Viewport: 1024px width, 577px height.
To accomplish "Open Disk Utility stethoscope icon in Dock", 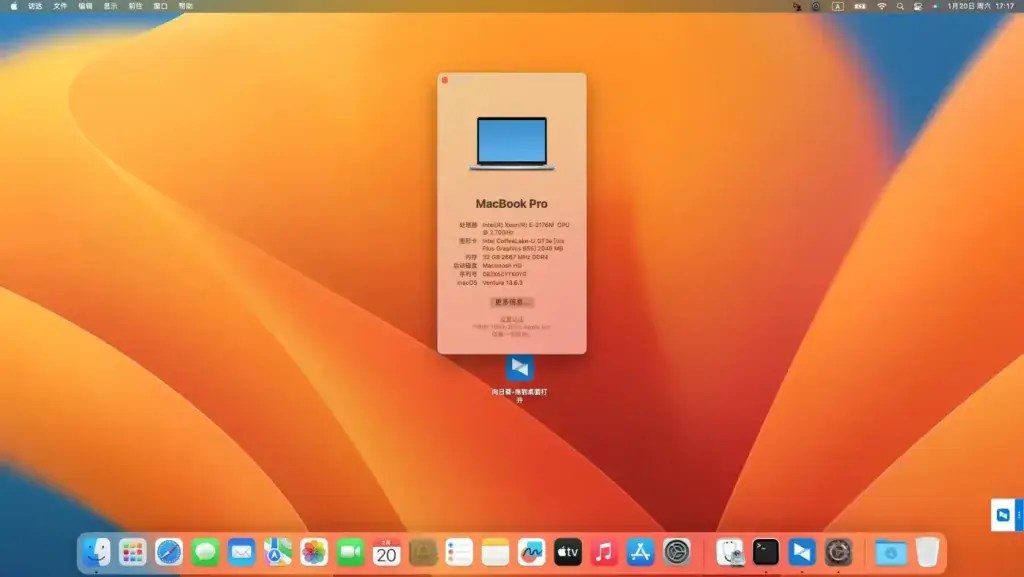I will (729, 552).
